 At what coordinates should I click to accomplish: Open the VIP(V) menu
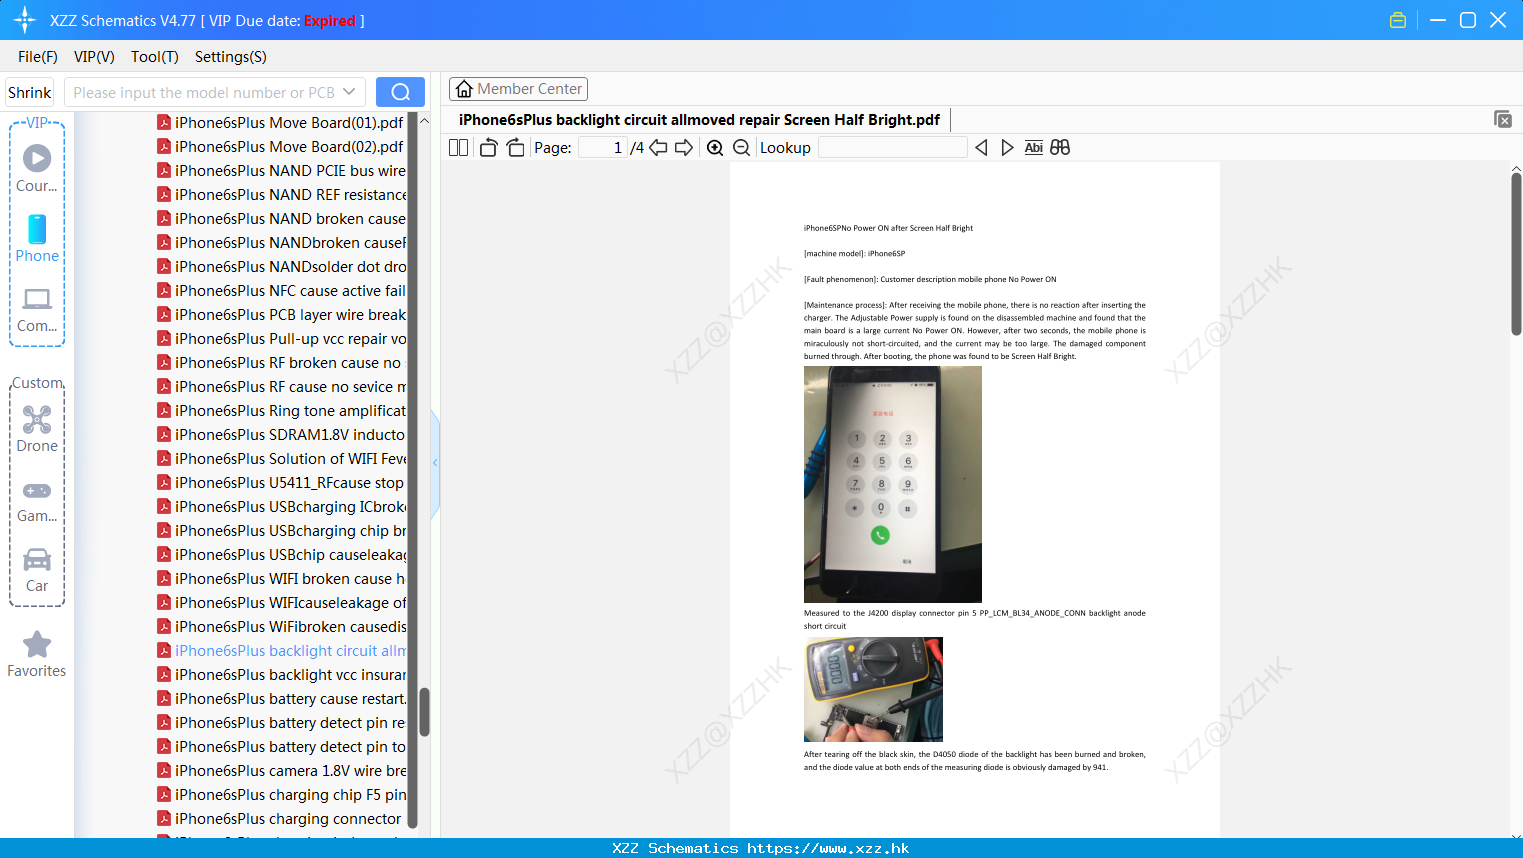tap(94, 57)
